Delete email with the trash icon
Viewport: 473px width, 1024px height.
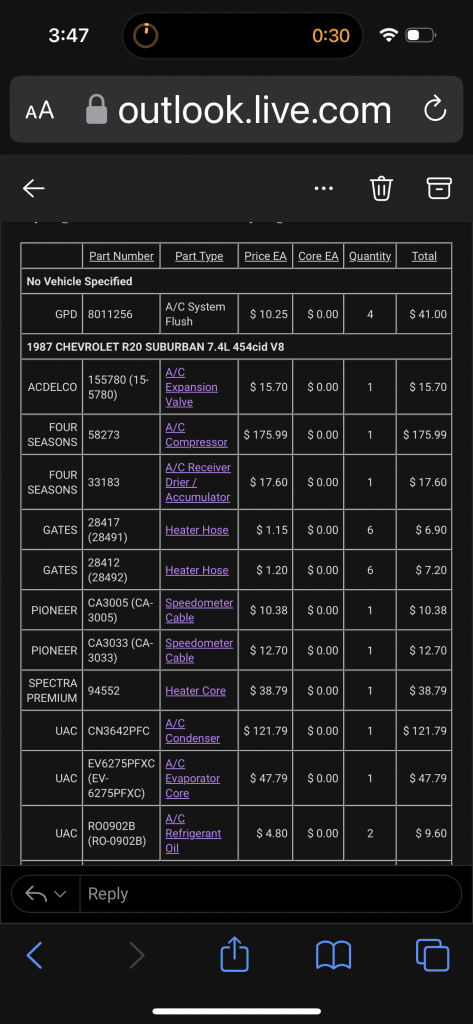tap(382, 188)
